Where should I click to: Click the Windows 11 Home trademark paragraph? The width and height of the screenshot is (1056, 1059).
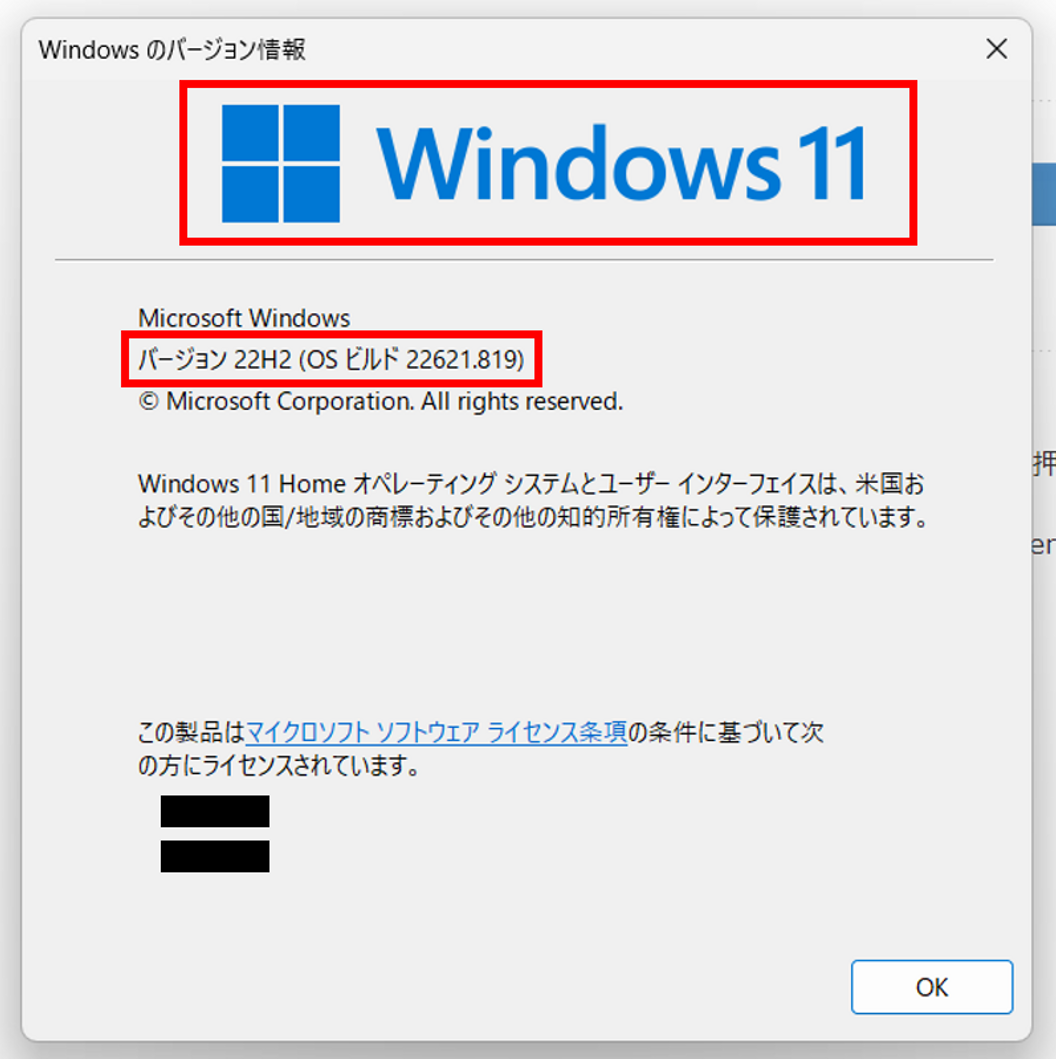point(534,500)
